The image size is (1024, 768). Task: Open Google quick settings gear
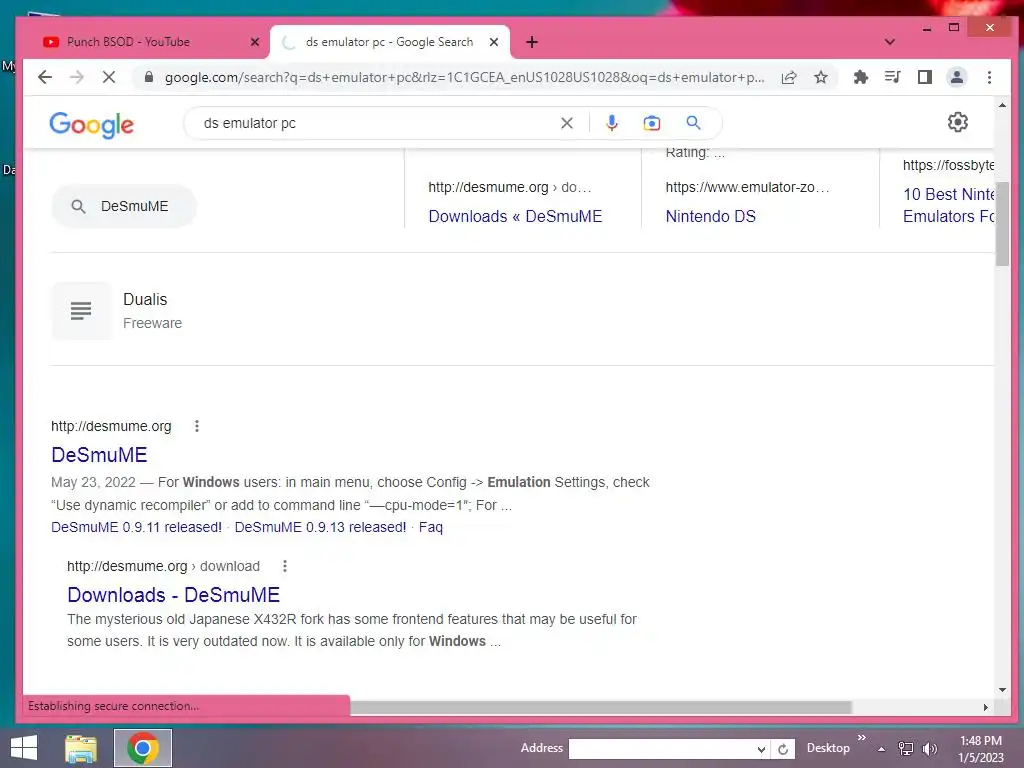click(x=957, y=122)
